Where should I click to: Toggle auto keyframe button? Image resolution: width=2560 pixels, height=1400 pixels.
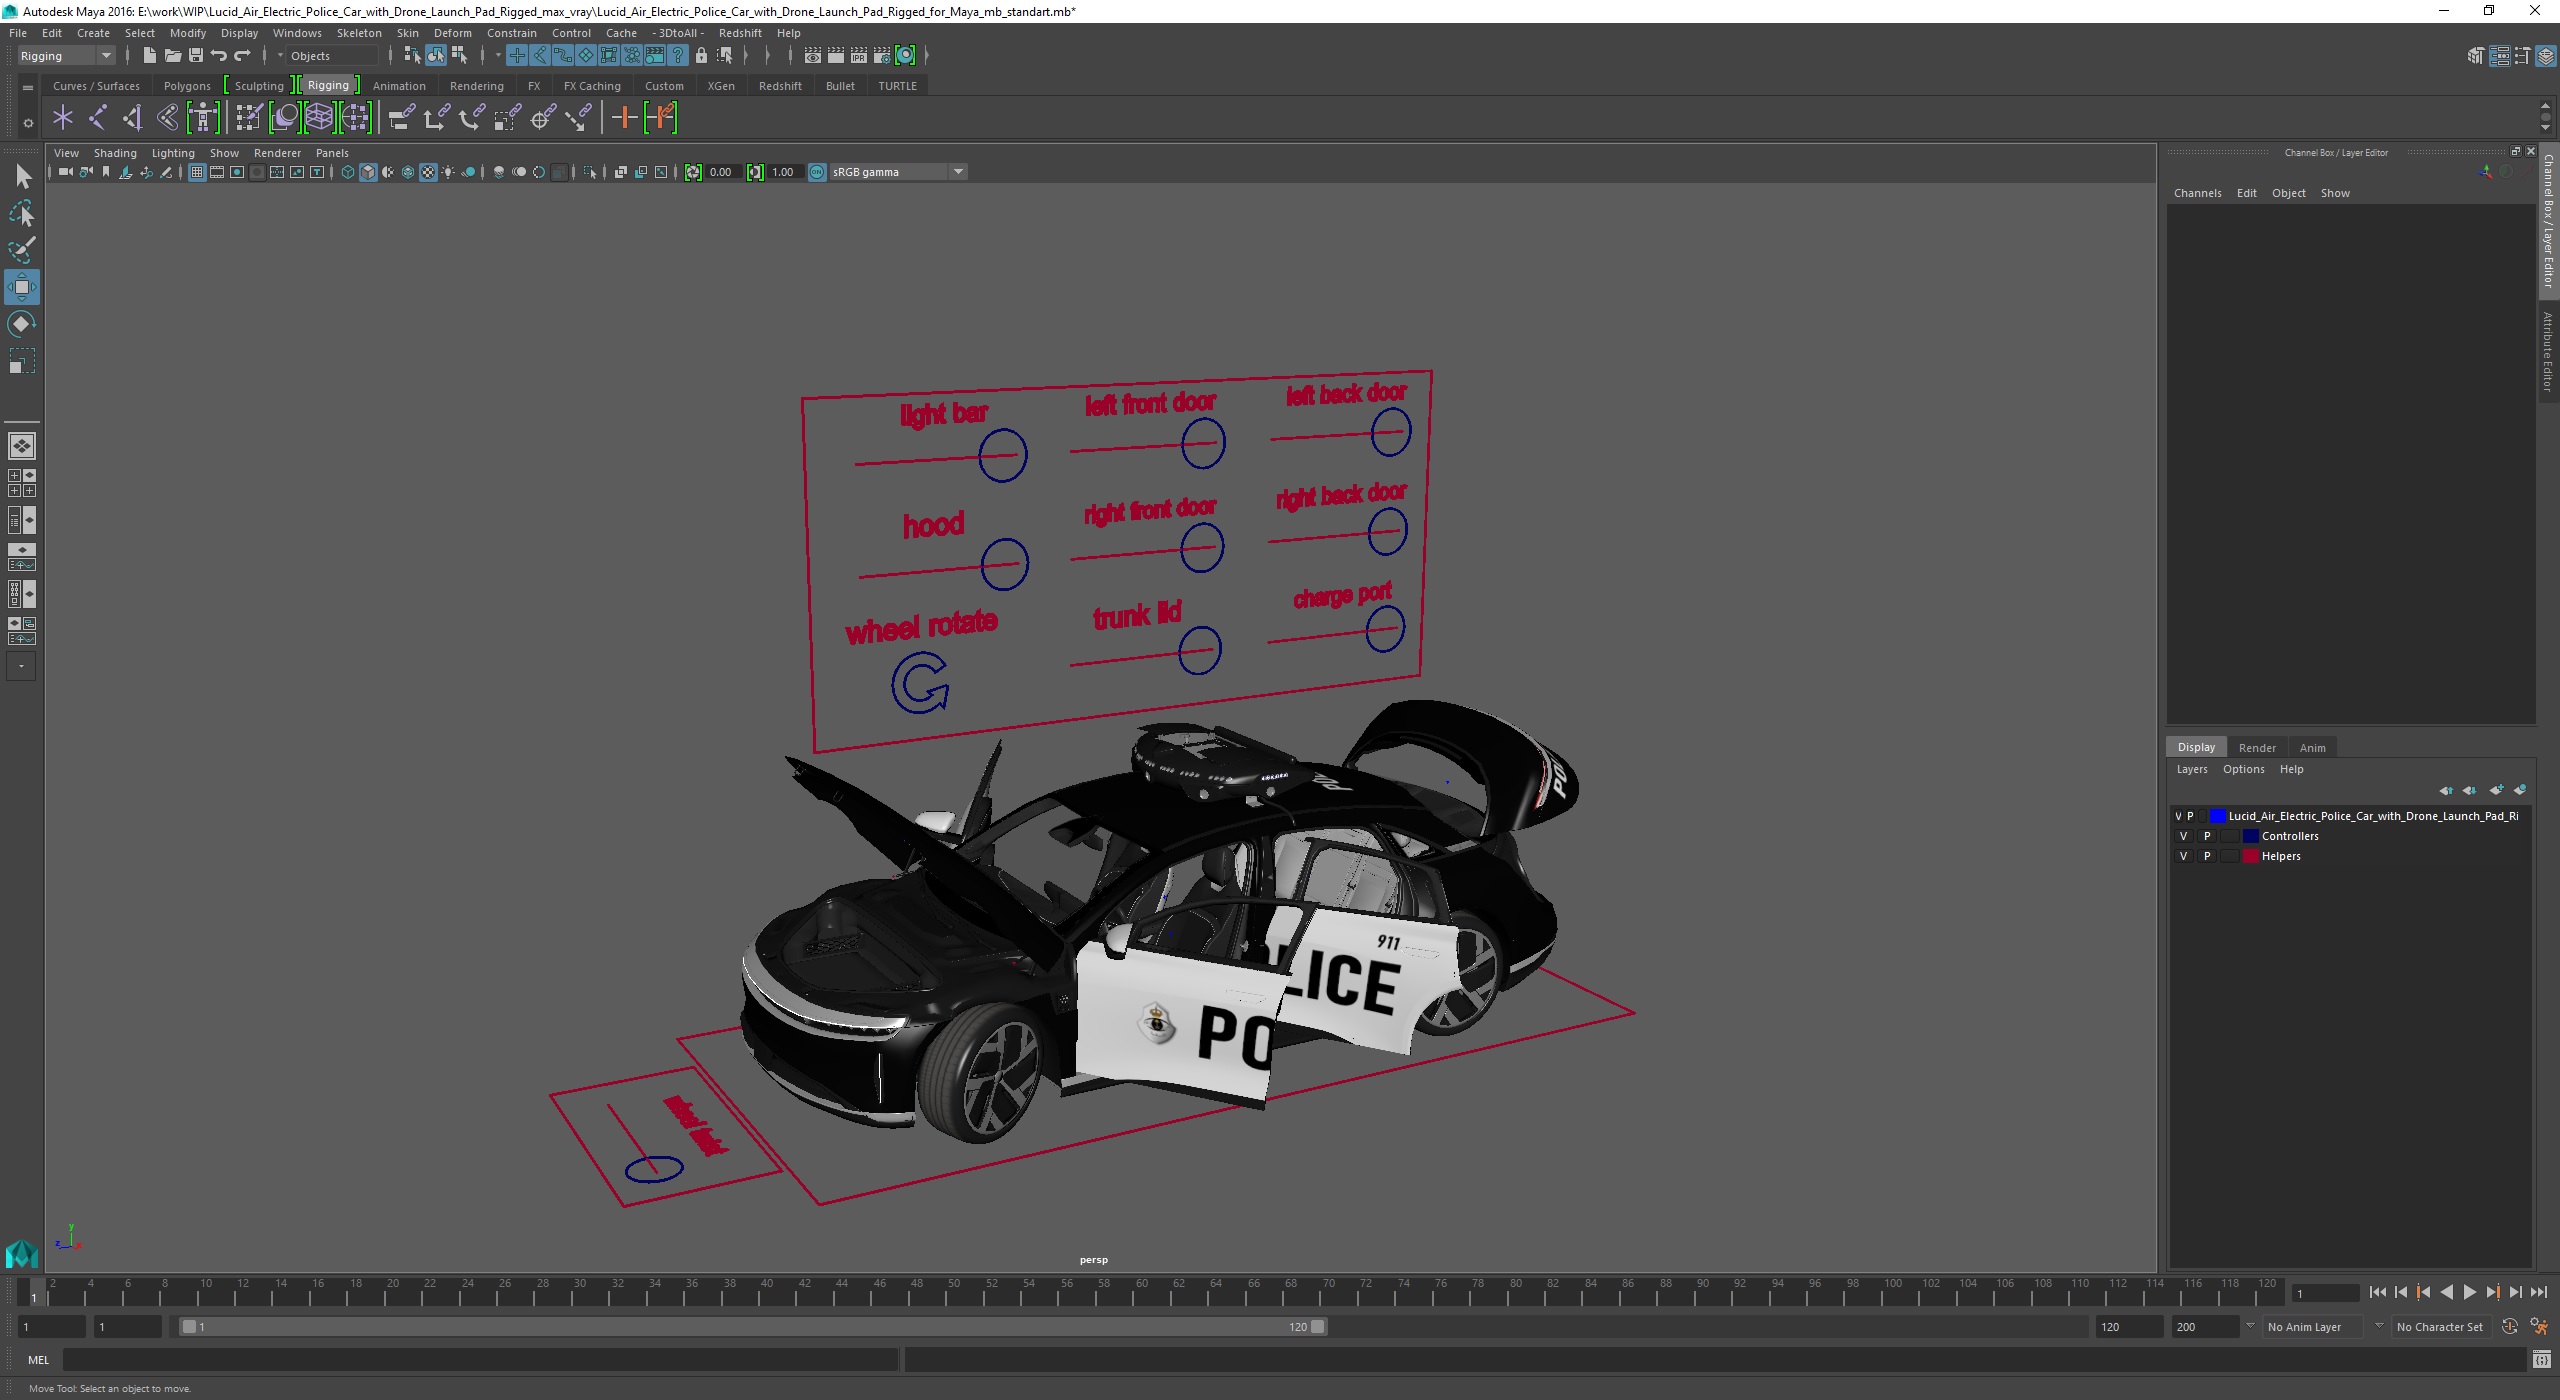pyautogui.click(x=2510, y=1327)
